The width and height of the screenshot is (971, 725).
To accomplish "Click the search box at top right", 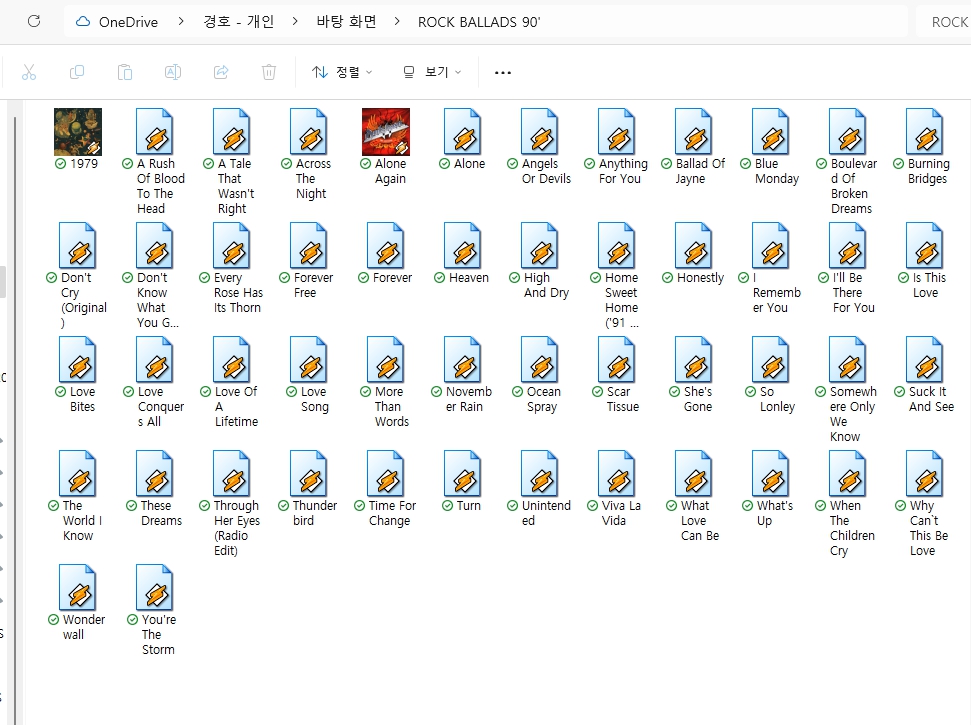I will pyautogui.click(x=945, y=21).
